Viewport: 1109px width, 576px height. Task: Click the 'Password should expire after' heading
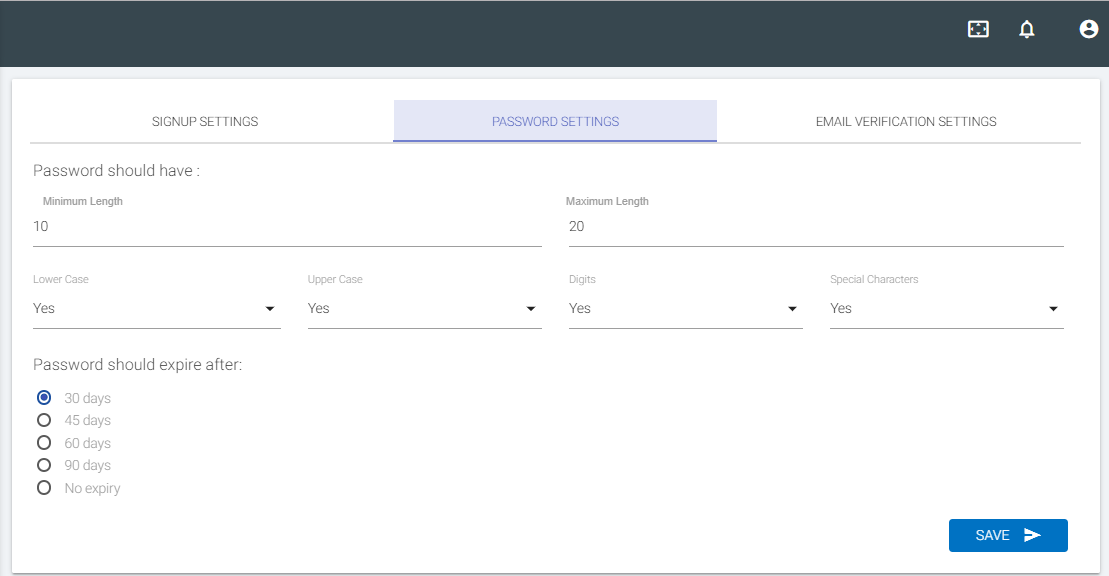(x=138, y=365)
